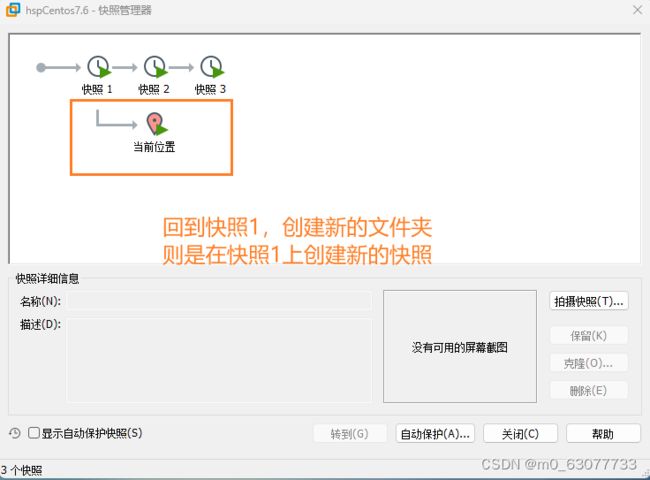Focus the 描述(D) text area
The width and height of the screenshot is (650, 480).
[219, 360]
